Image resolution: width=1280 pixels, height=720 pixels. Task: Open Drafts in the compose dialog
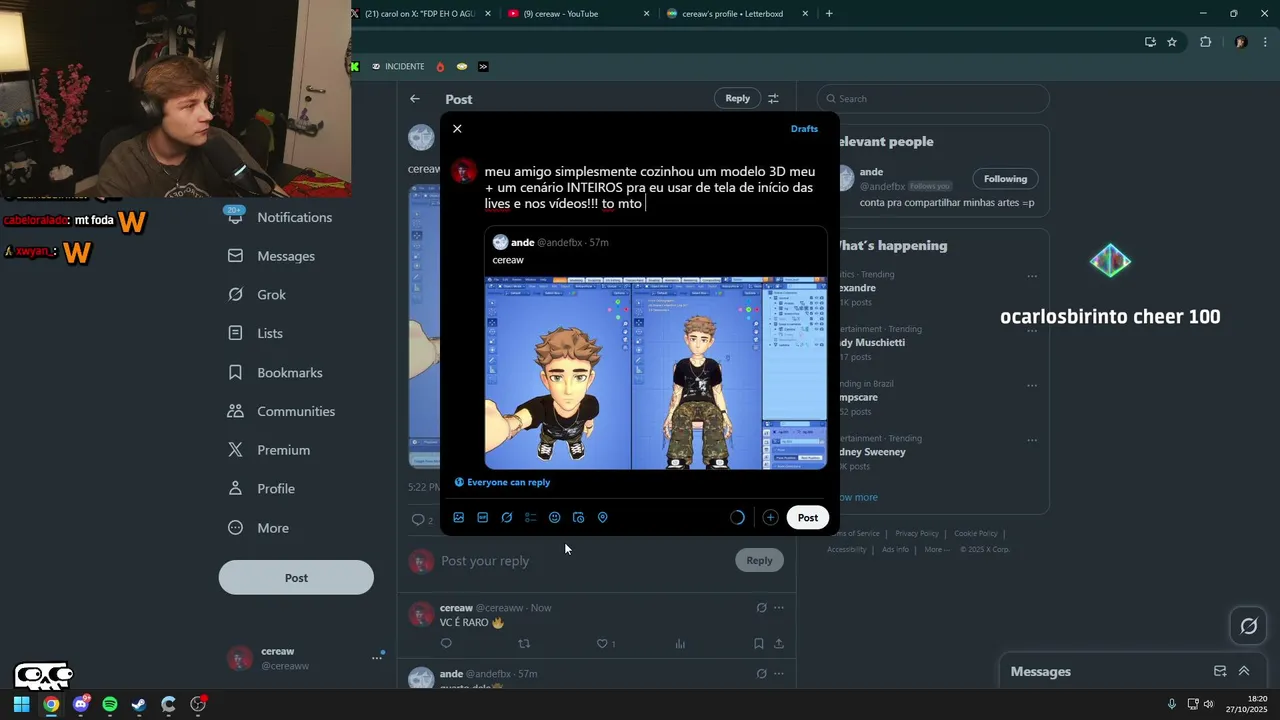tap(804, 129)
